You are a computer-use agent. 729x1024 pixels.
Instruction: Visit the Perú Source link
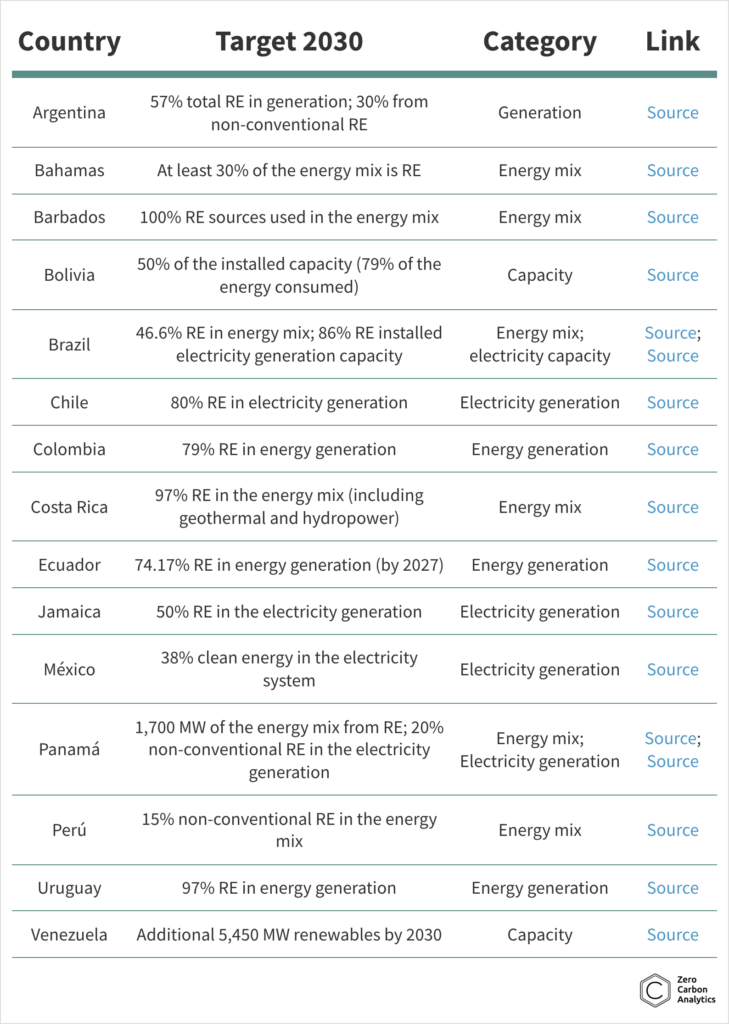pos(672,830)
